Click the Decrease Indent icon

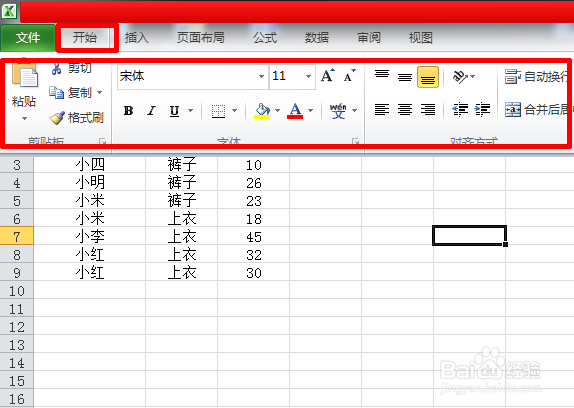click(x=460, y=109)
